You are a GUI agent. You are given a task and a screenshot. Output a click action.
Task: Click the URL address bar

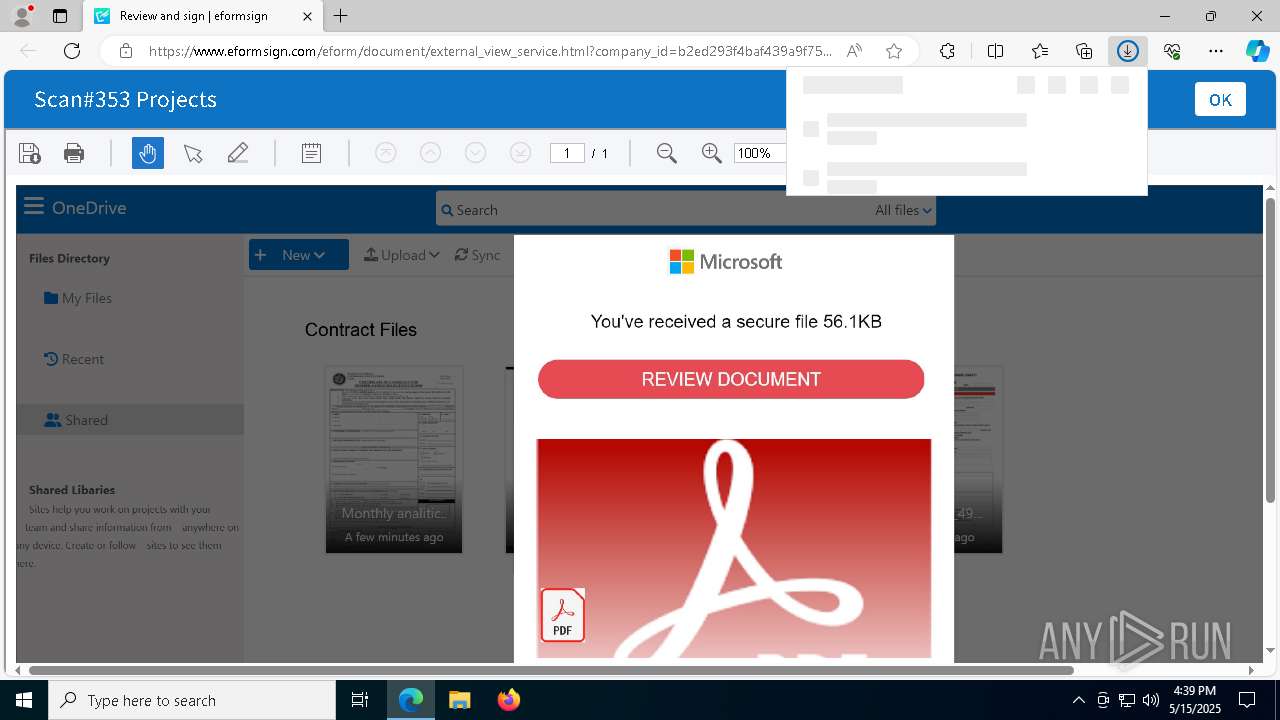(490, 51)
